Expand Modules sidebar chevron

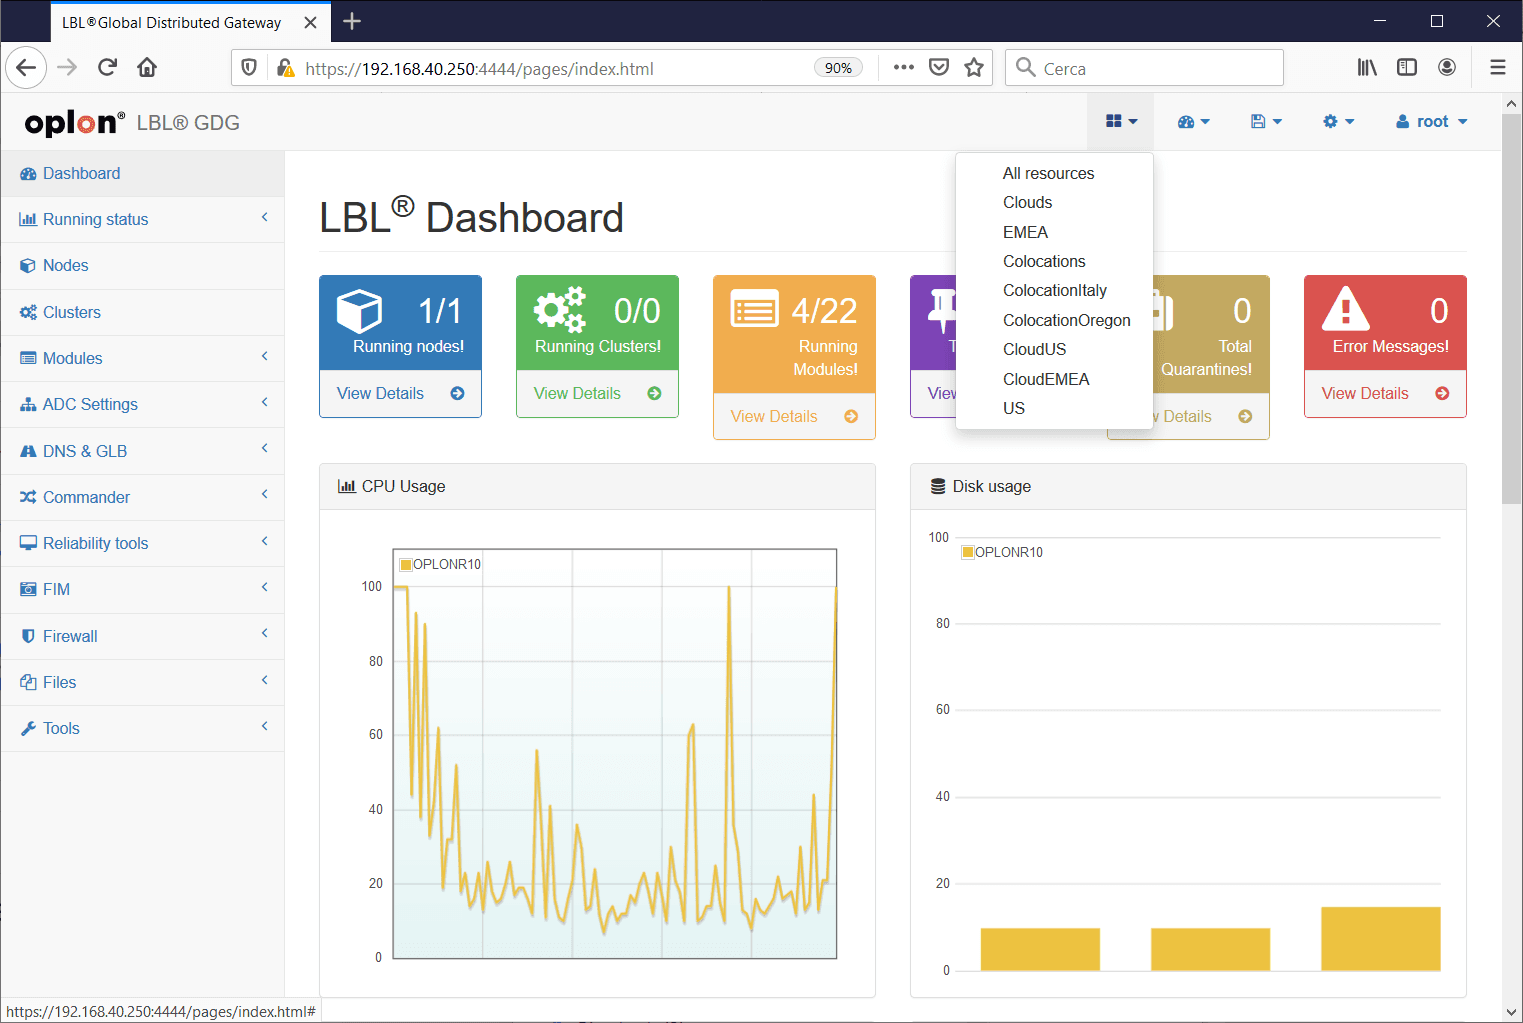[x=265, y=356]
